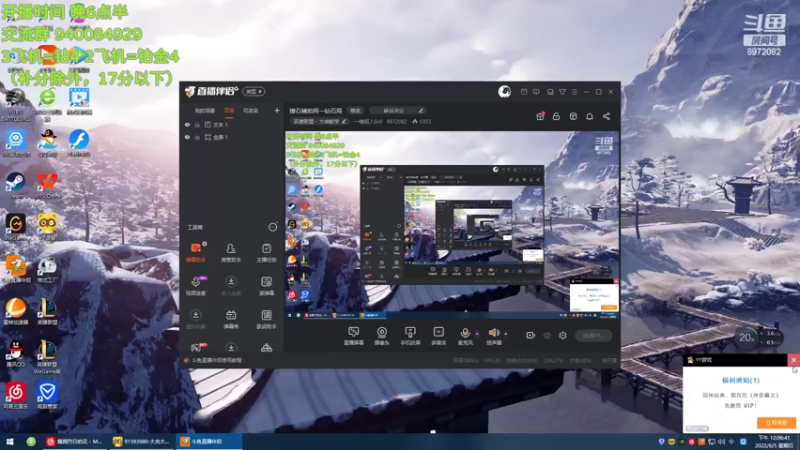The height and width of the screenshot is (450, 800).
Task: Open 腾讯QQ desktop shortcut
Action: click(x=15, y=354)
